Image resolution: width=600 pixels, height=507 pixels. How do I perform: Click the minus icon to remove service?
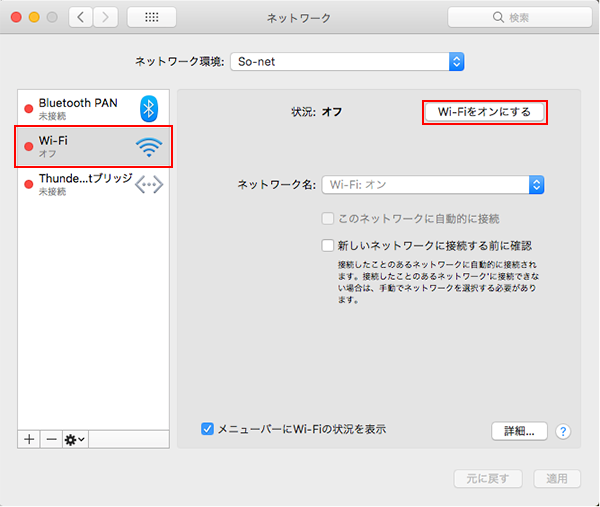coord(51,439)
